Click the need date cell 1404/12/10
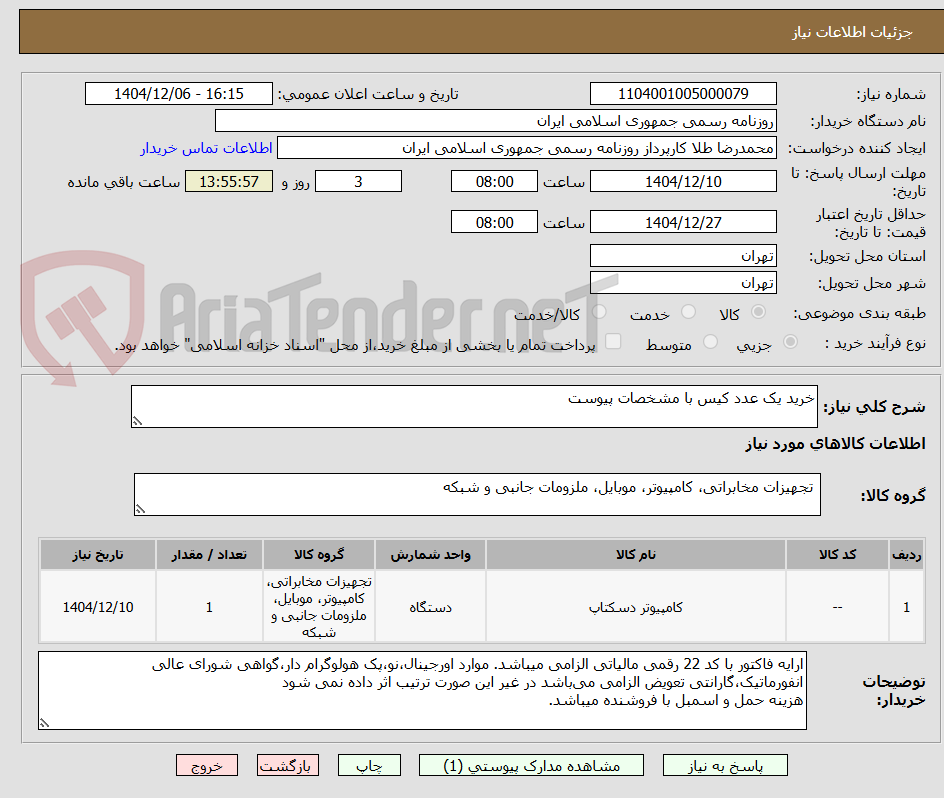The width and height of the screenshot is (944, 798). click(x=98, y=607)
